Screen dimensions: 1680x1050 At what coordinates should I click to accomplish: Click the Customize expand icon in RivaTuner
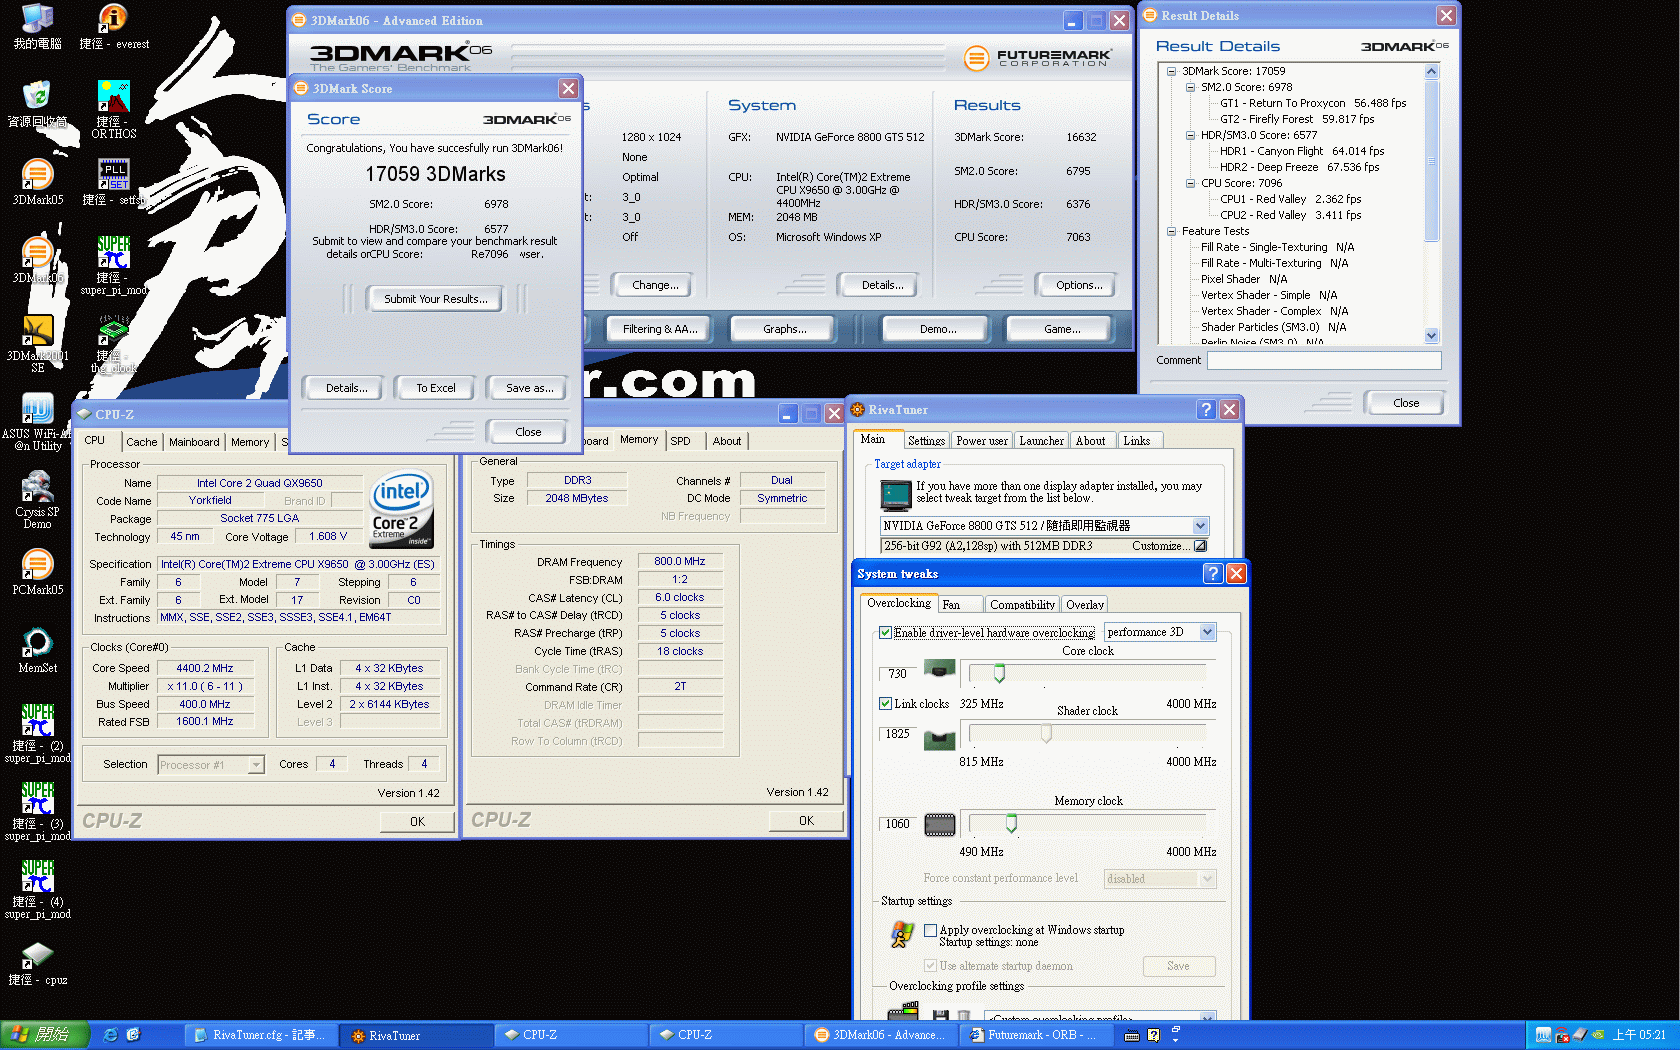pyautogui.click(x=1200, y=546)
